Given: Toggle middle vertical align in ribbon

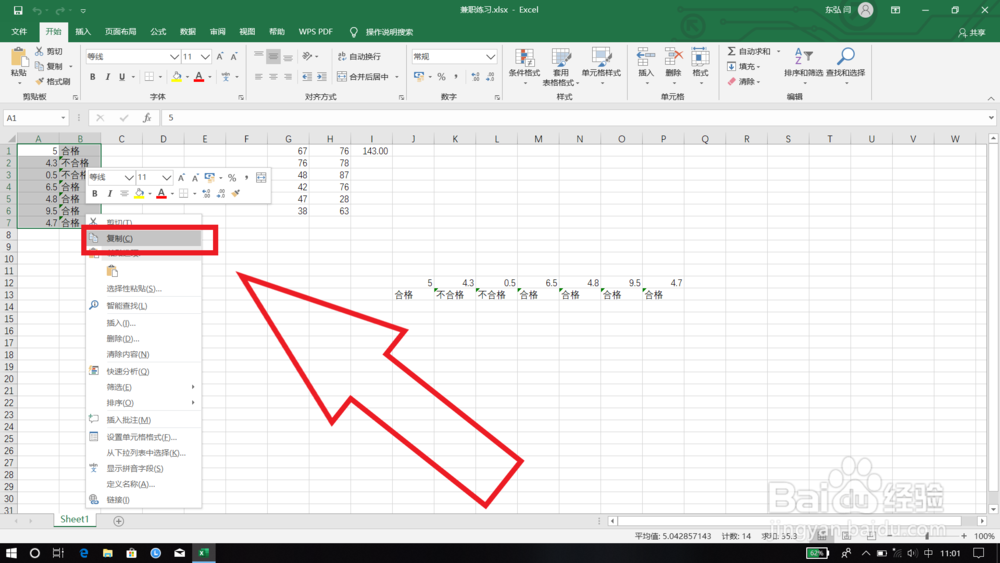Looking at the screenshot, I should pos(273,57).
